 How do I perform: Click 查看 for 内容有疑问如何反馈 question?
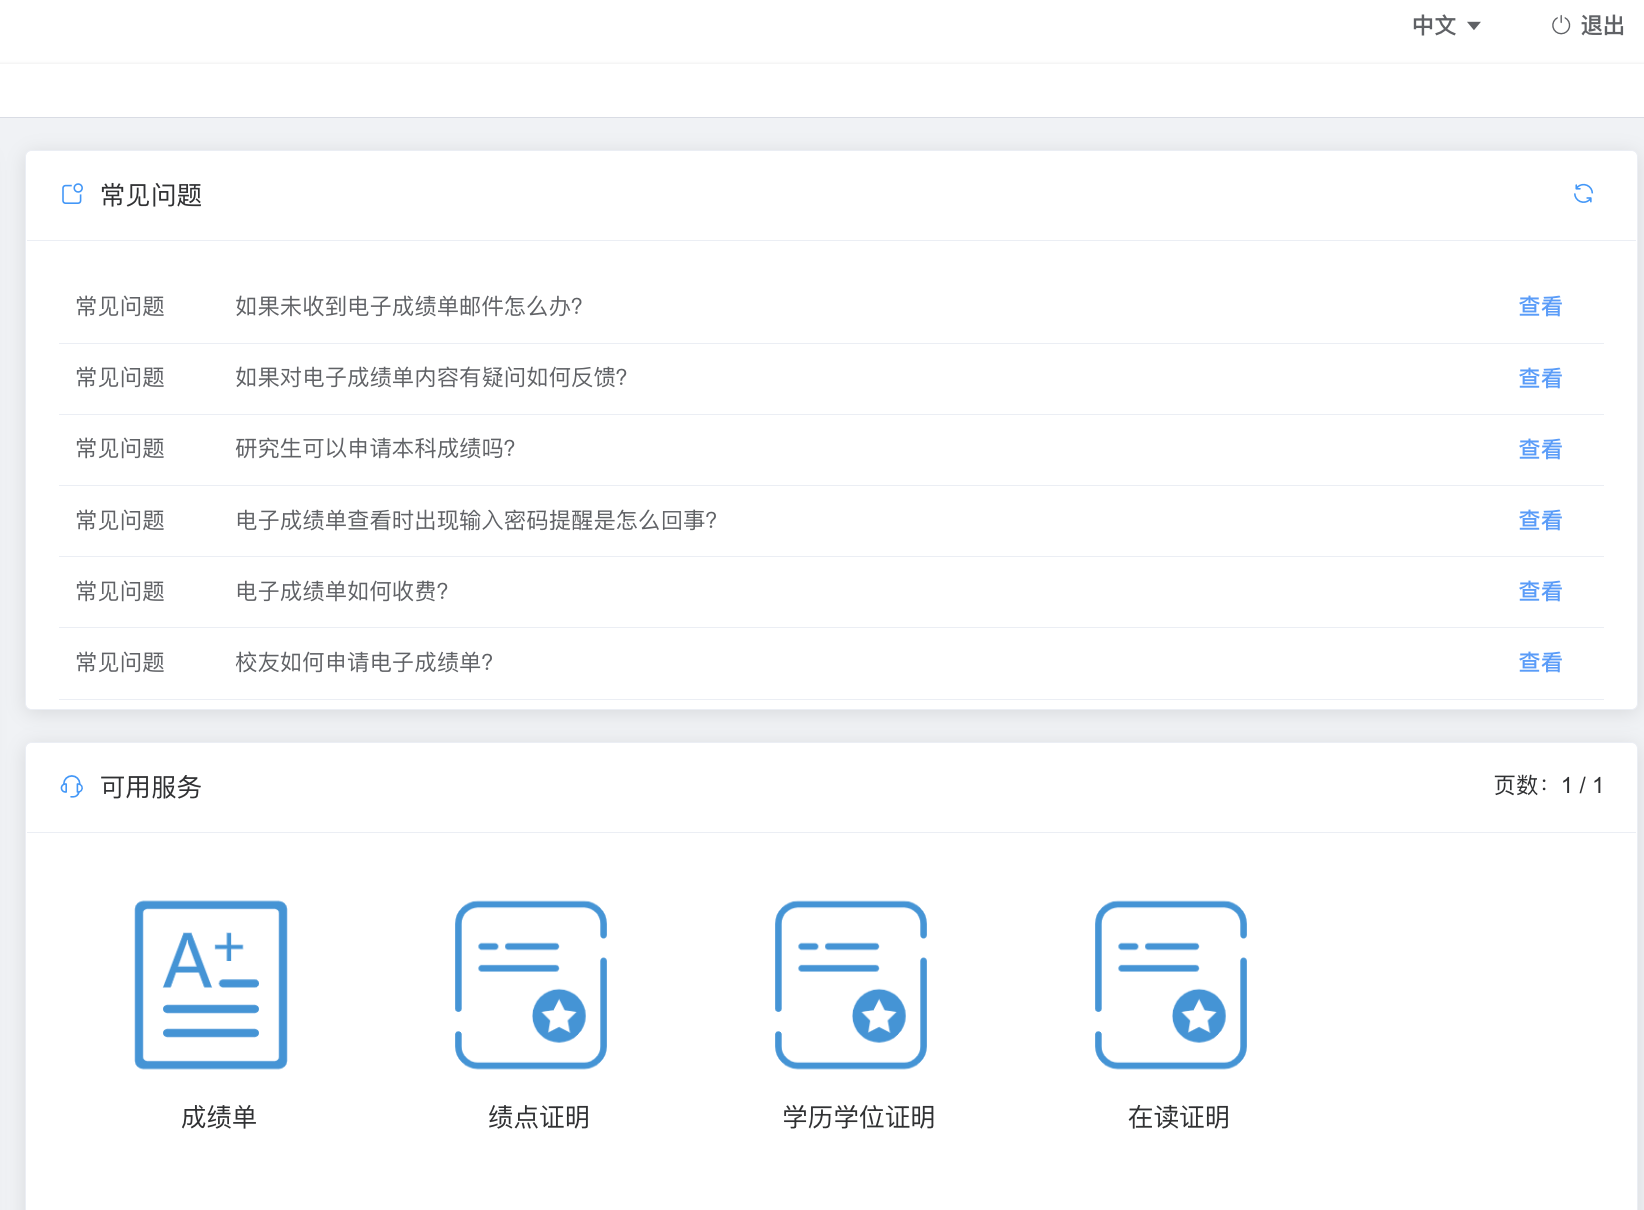[x=1539, y=378]
